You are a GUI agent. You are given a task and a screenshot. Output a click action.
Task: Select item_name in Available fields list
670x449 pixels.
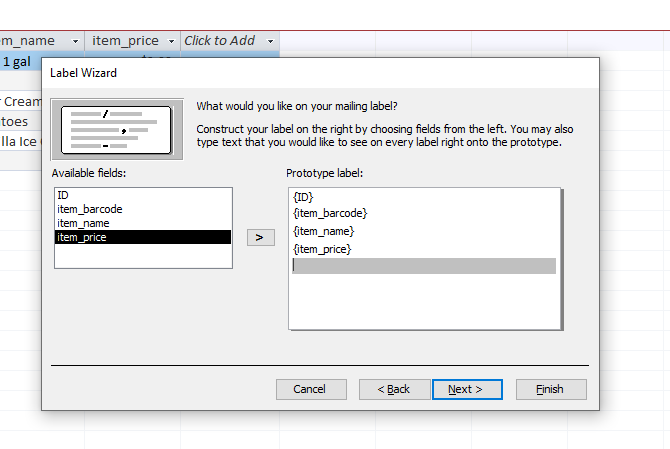(x=143, y=223)
